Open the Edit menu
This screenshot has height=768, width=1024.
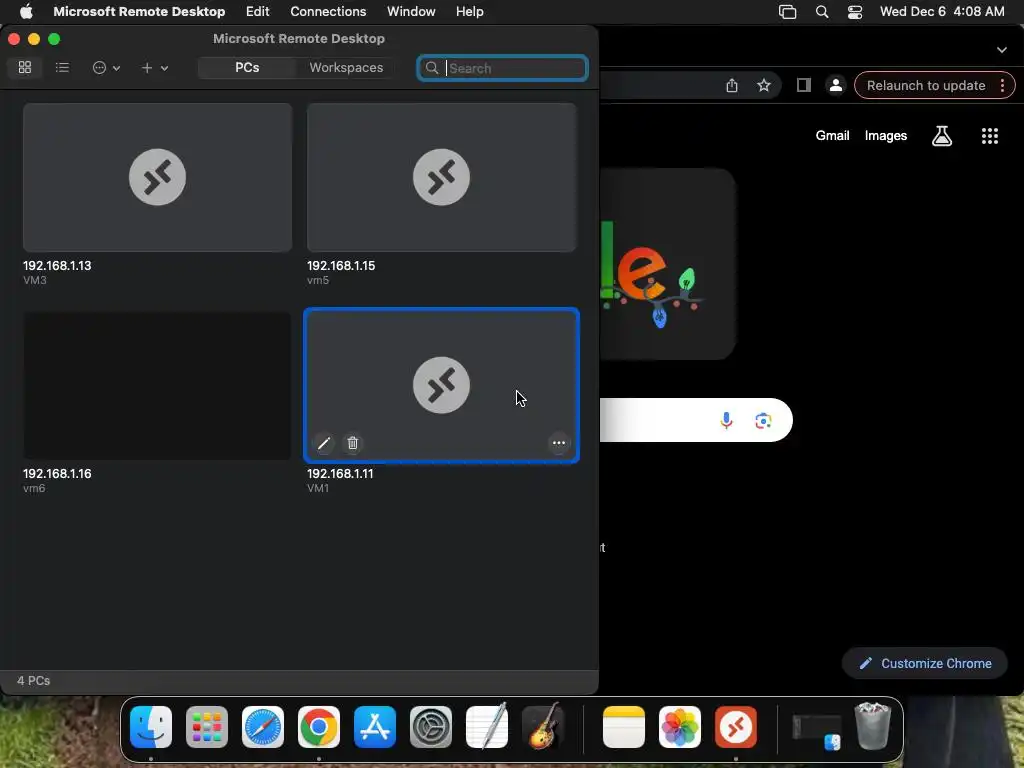tap(257, 11)
